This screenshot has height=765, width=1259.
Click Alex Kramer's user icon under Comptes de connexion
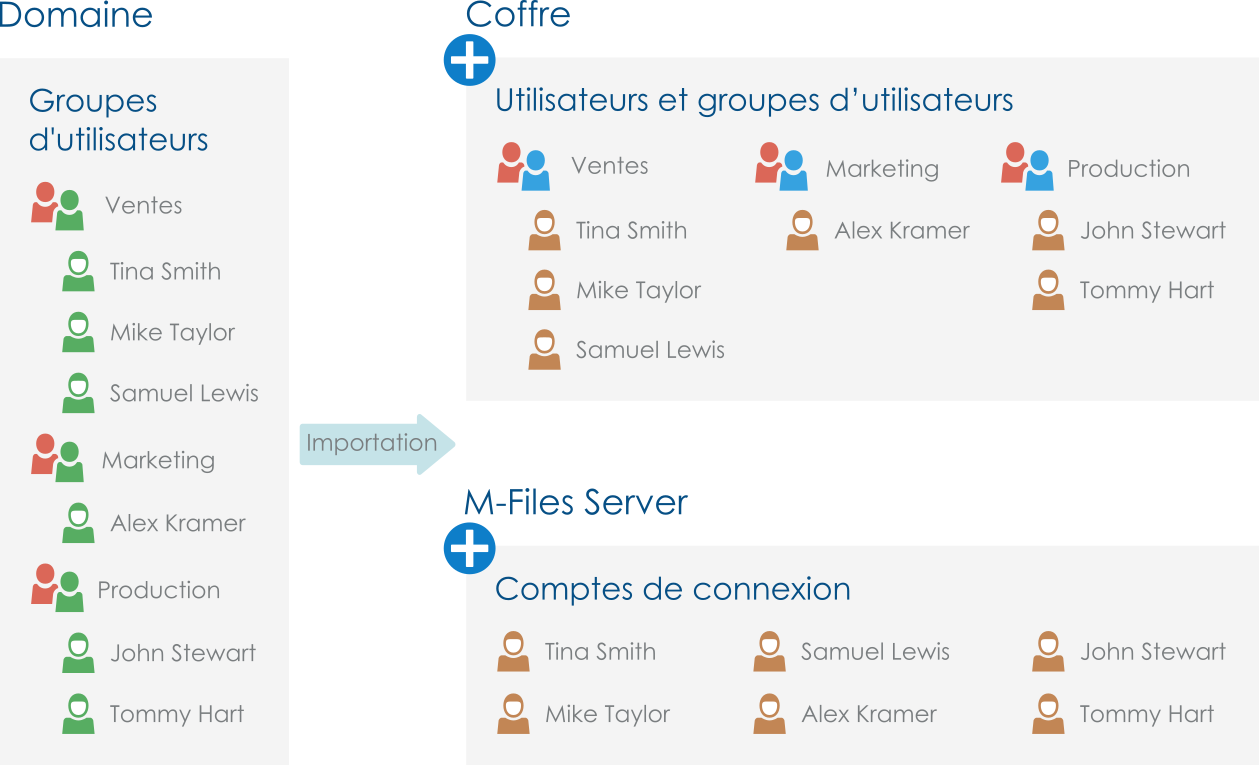769,714
